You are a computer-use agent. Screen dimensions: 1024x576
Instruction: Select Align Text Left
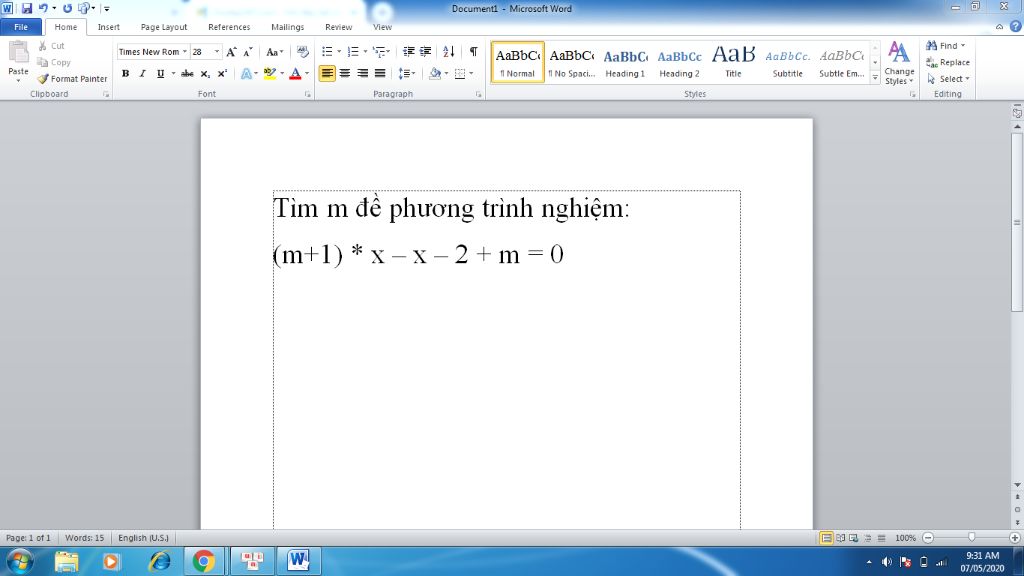click(327, 74)
